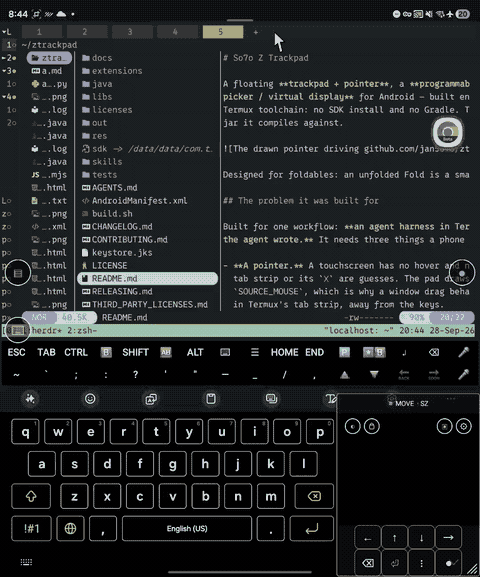Open the keyboard globe language key
Viewport: 480px width, 577px height.
point(70,529)
